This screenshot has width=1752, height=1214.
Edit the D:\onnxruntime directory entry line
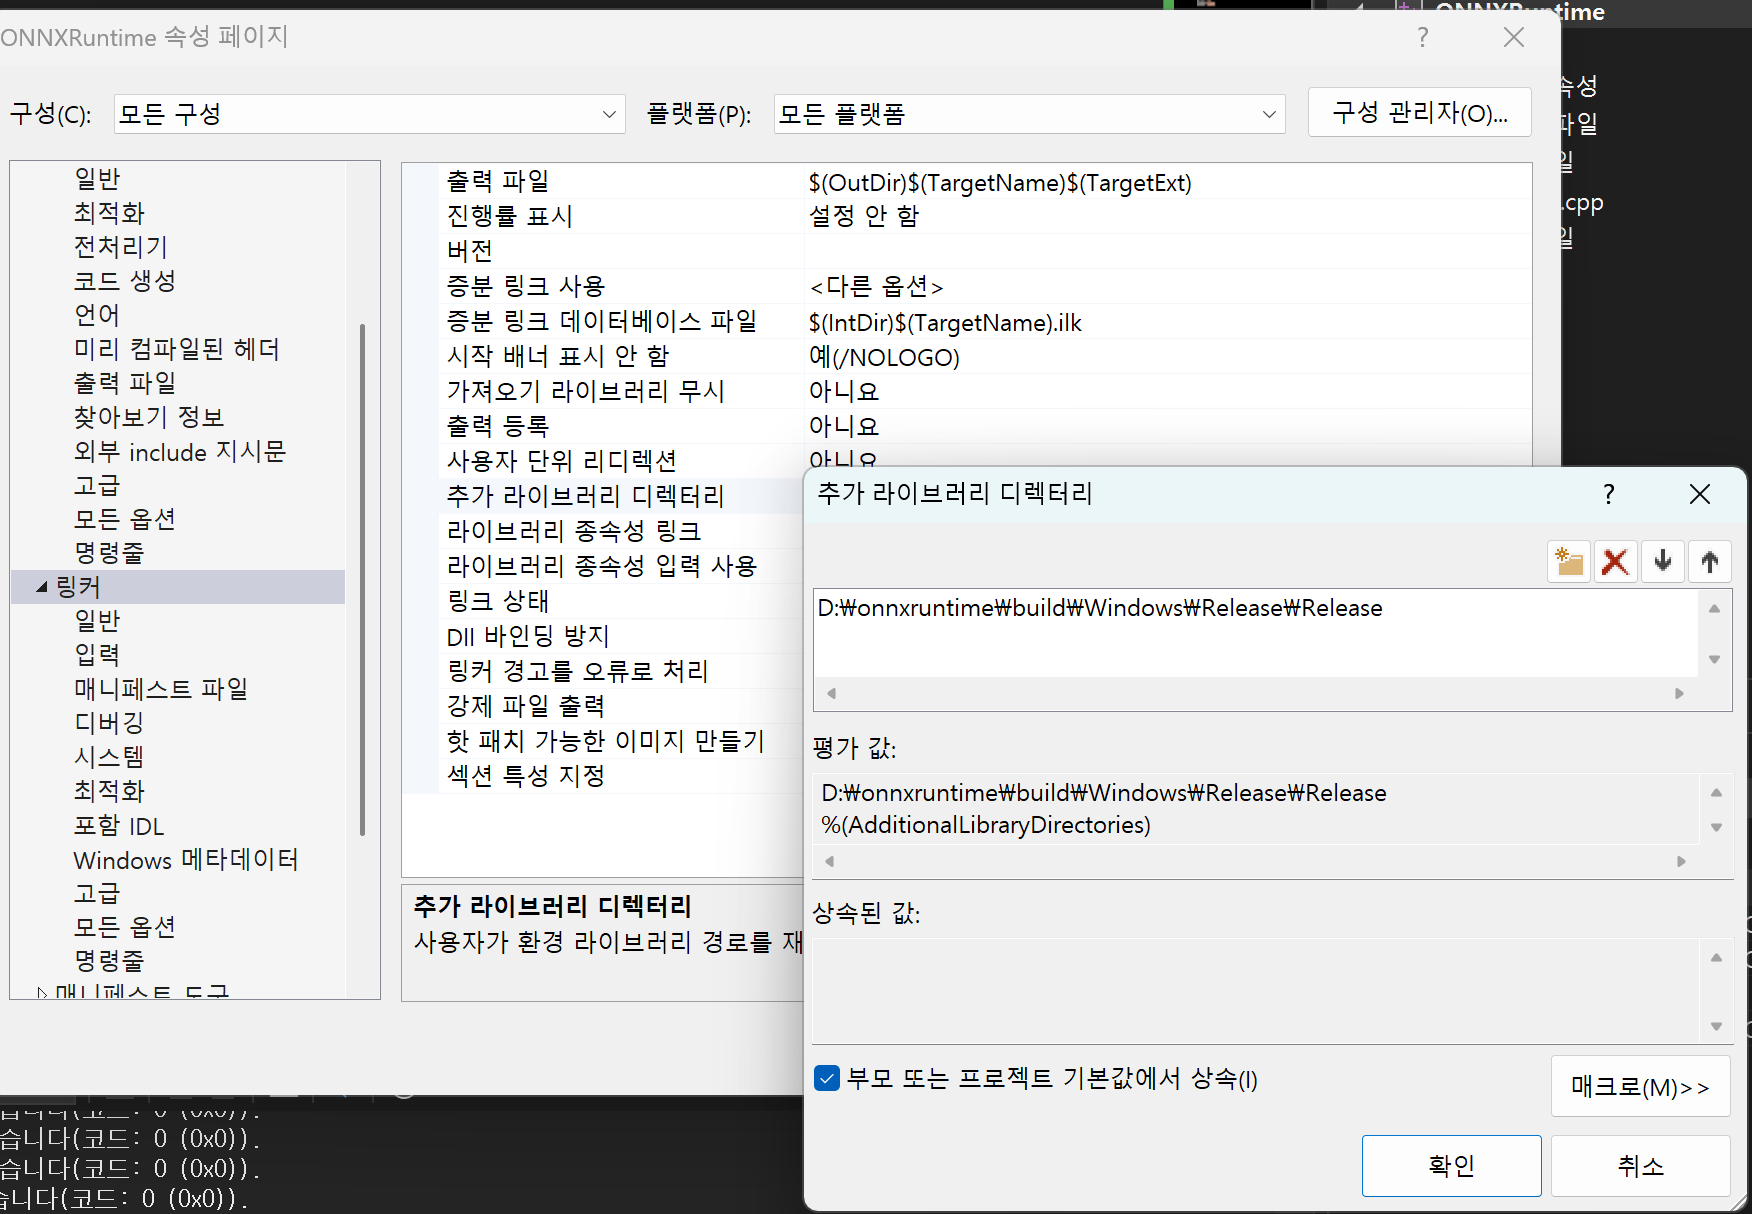[1255, 608]
